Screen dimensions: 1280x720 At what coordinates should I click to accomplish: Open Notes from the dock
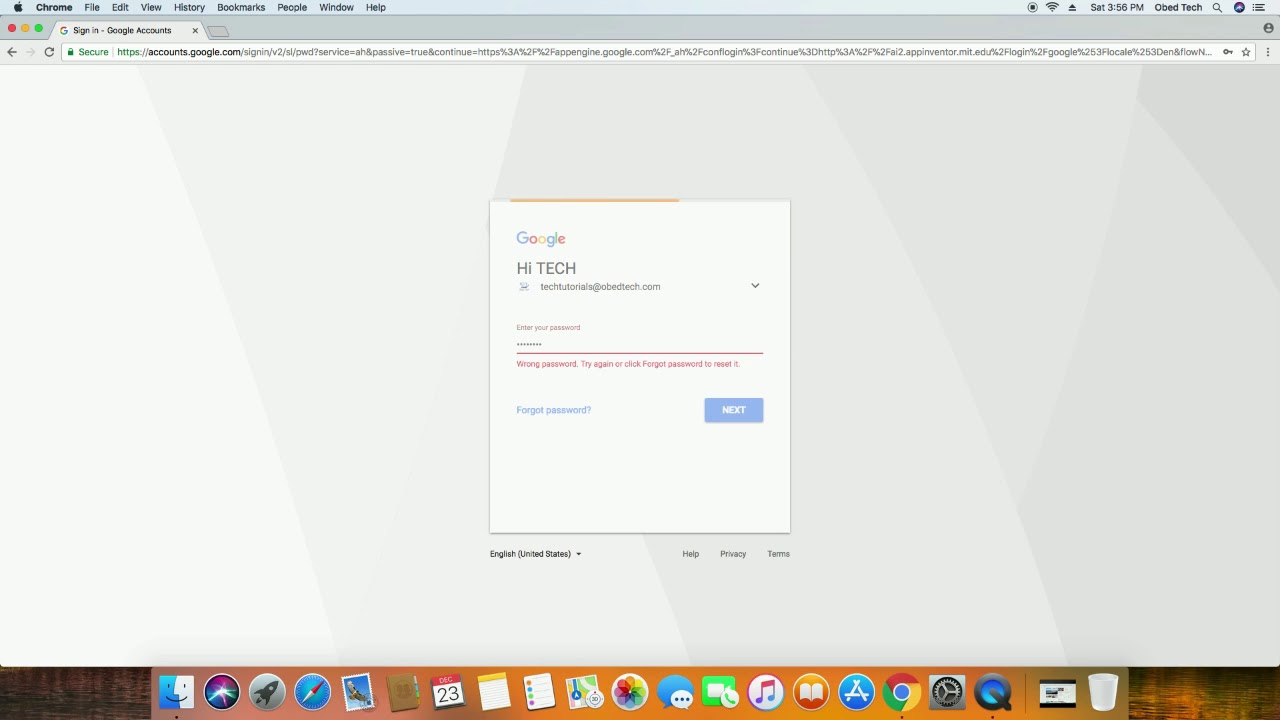click(x=494, y=692)
